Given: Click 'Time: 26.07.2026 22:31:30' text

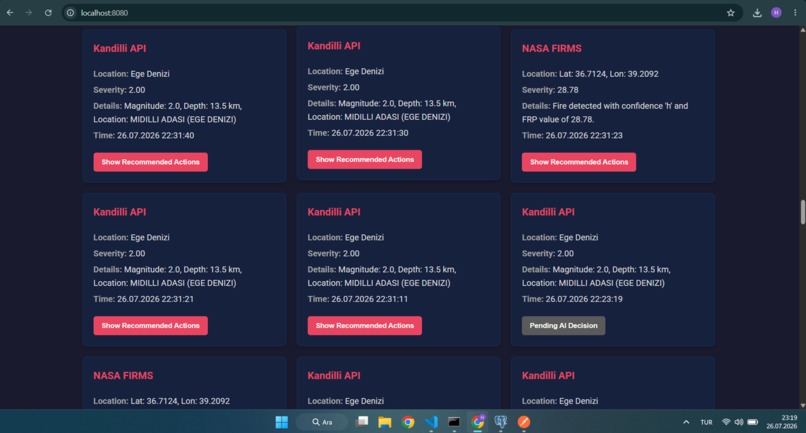Looking at the screenshot, I should point(358,133).
